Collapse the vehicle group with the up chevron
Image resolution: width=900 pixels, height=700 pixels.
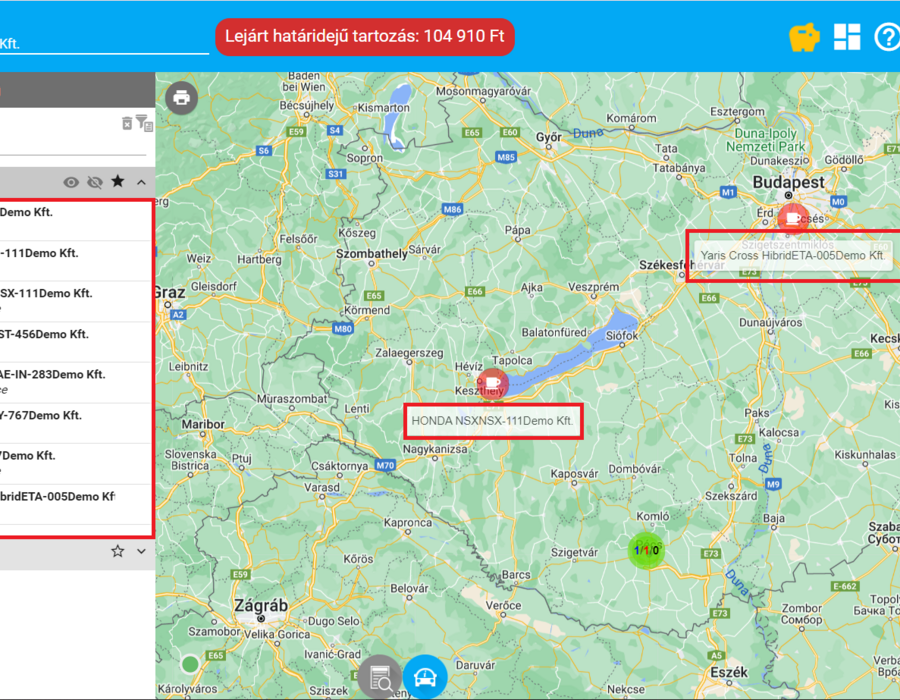141,182
